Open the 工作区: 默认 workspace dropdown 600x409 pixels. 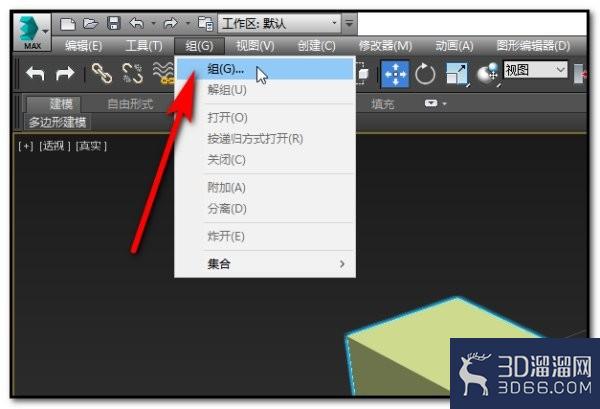279,24
